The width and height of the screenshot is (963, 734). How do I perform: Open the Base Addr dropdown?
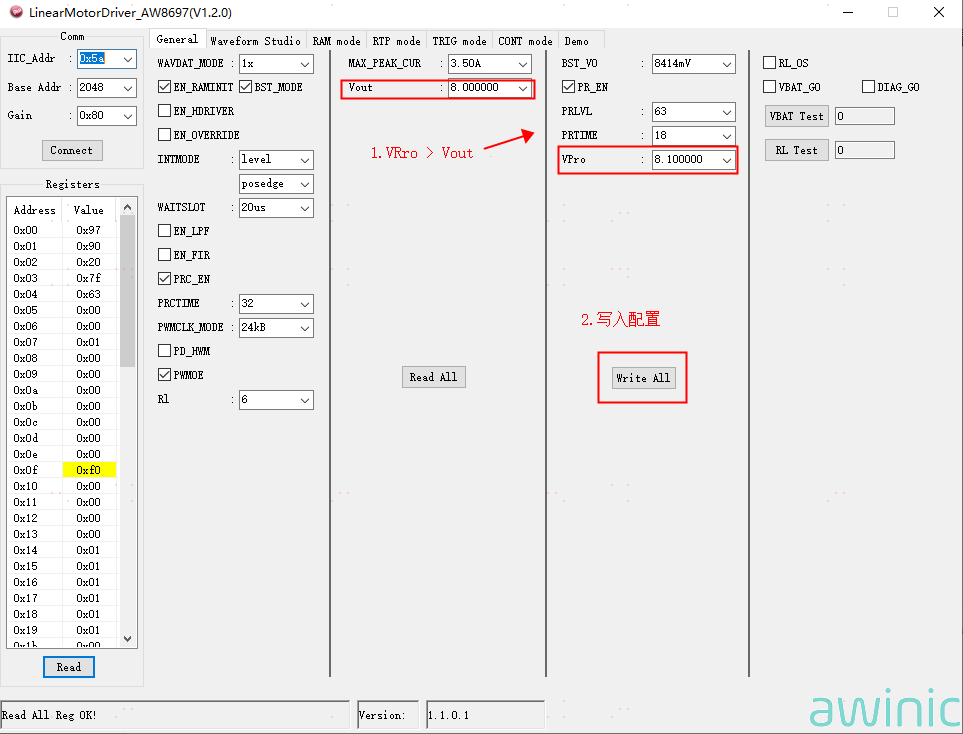pos(107,88)
